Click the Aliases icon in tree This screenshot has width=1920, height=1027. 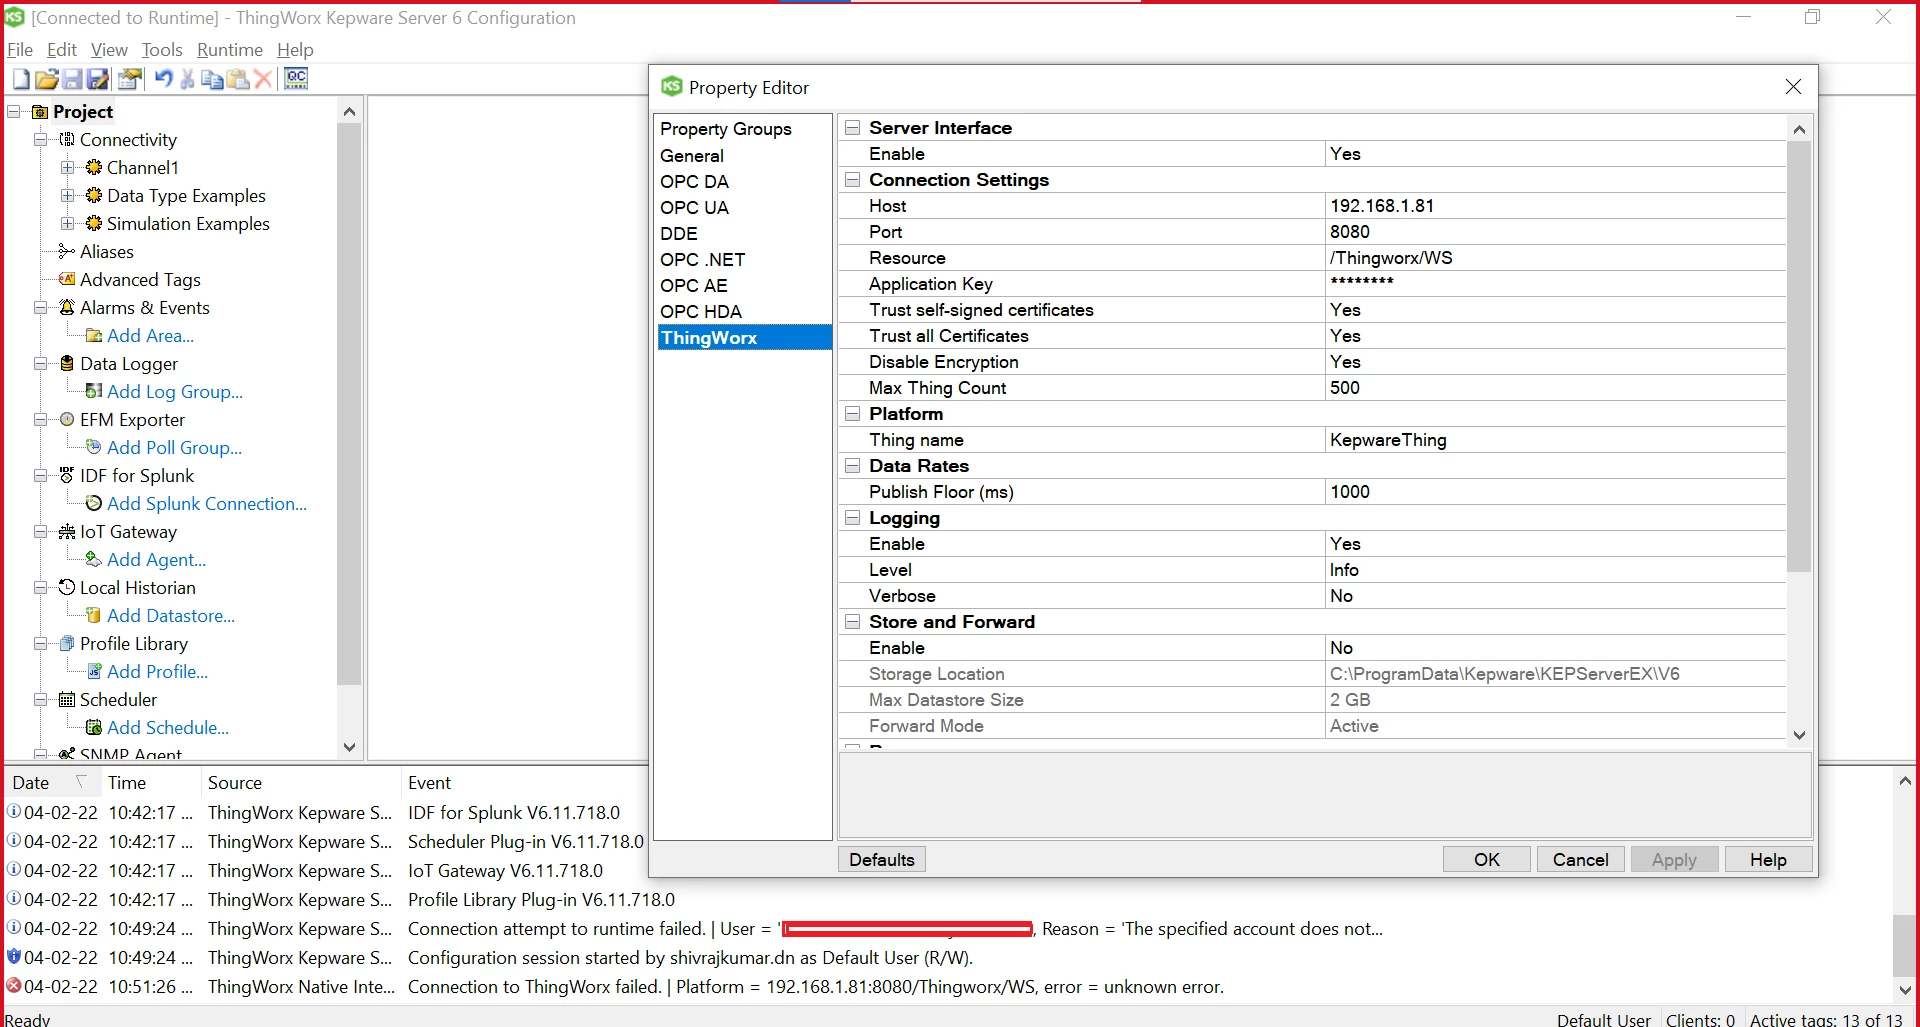(67, 251)
